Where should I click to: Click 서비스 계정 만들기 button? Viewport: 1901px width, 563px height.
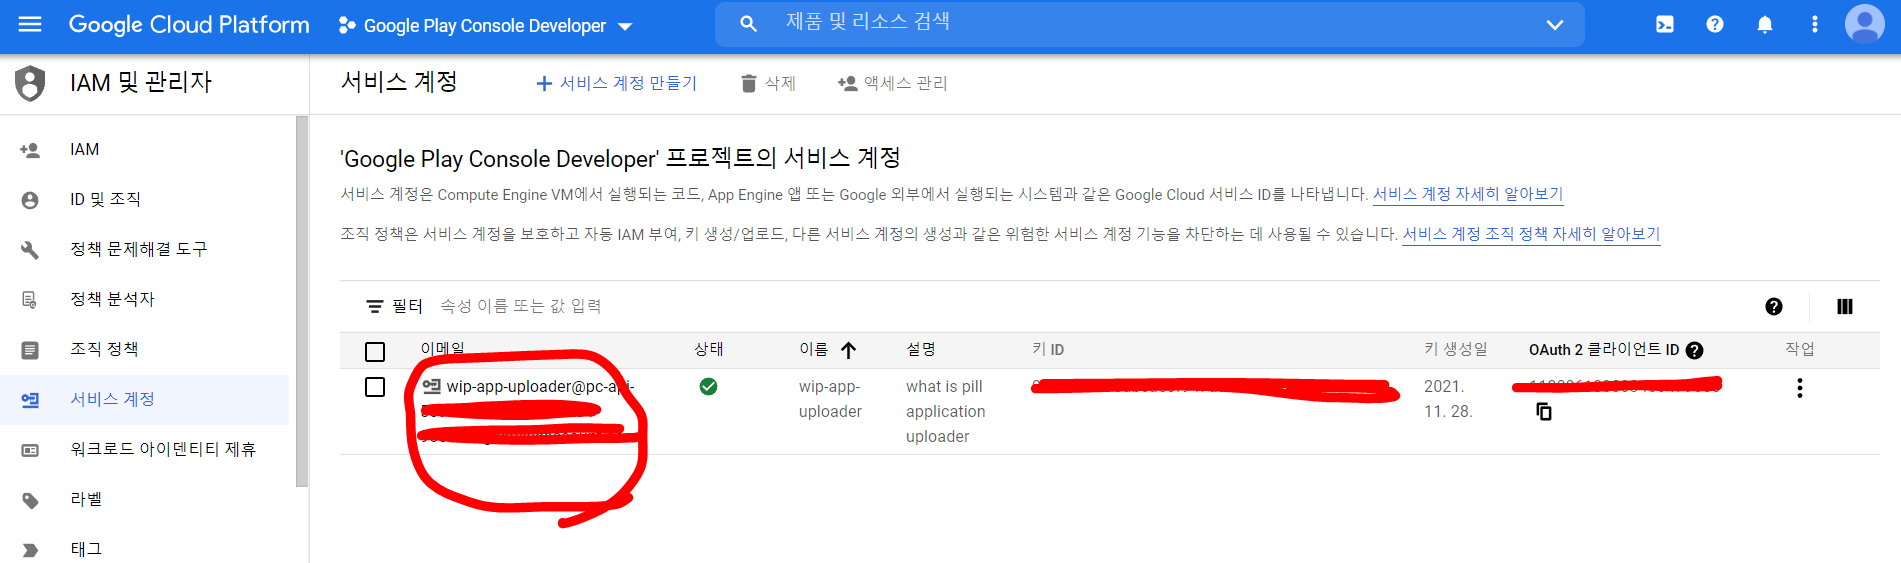(616, 83)
